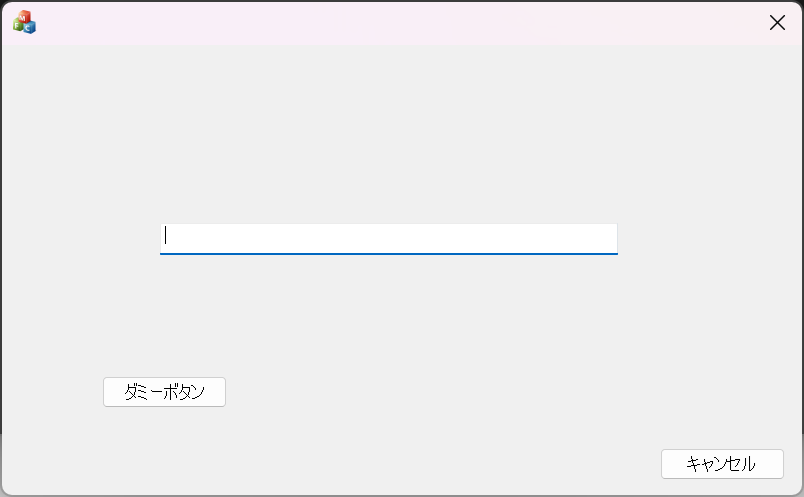The width and height of the screenshot is (804, 497).
Task: Click the blank title bar area
Action: coord(400,22)
